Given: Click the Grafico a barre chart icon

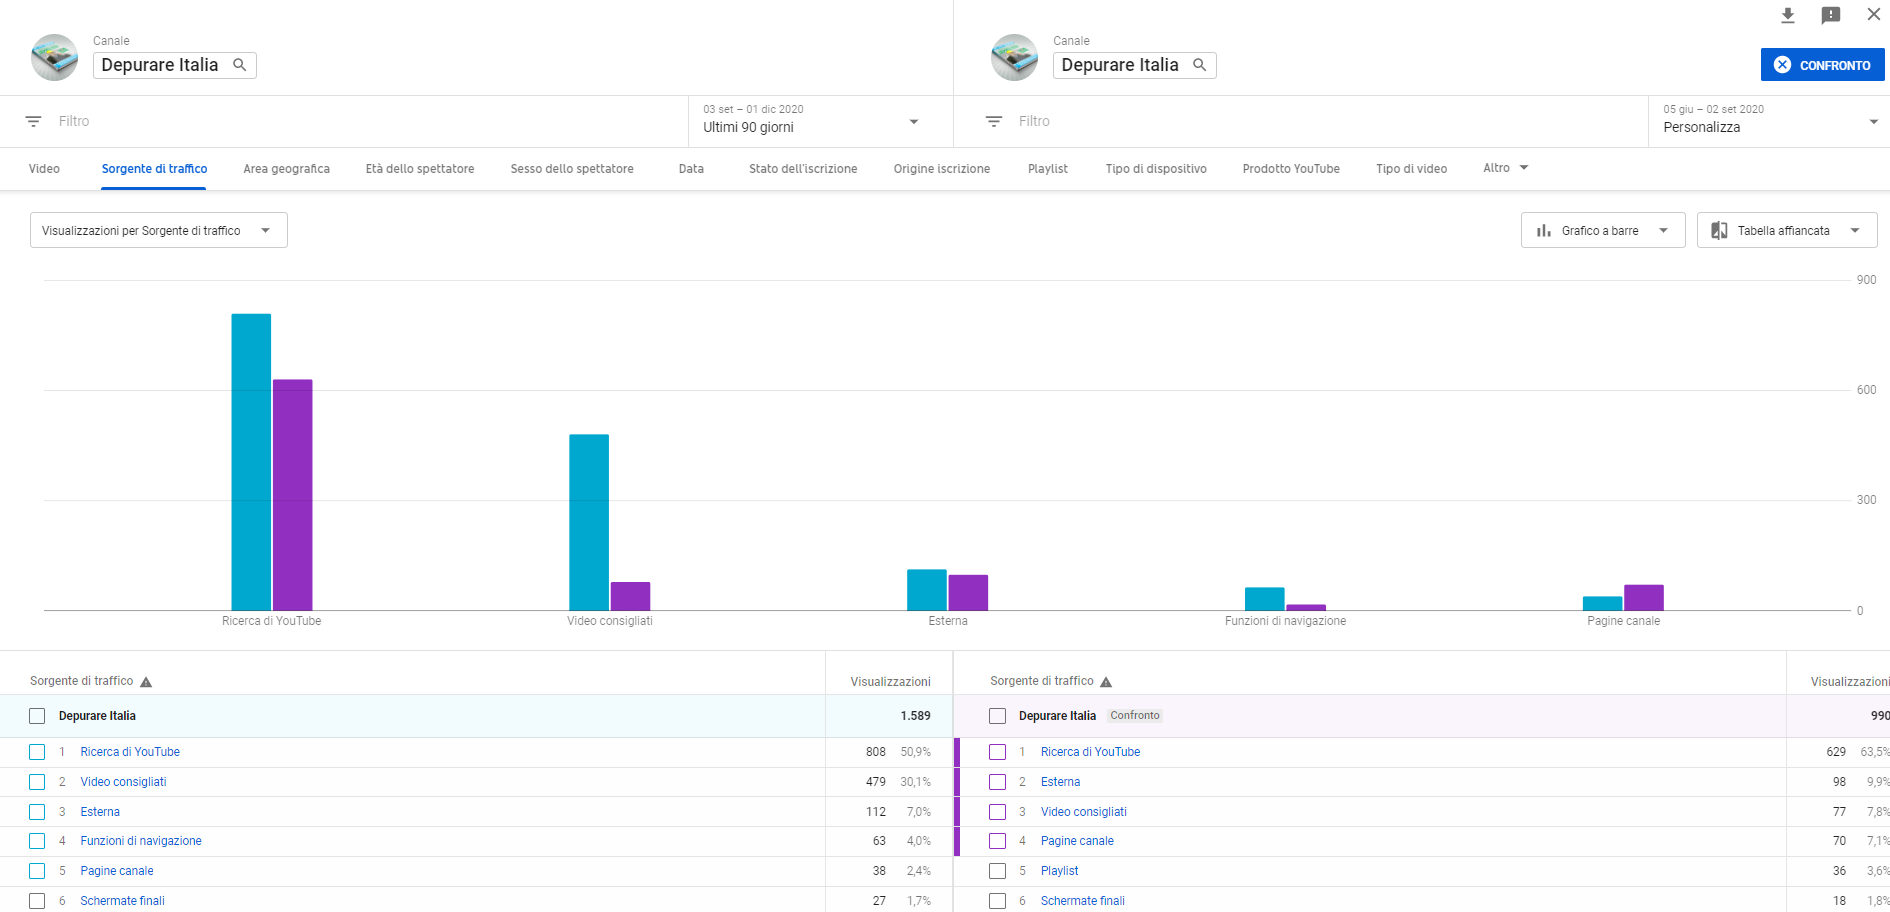Looking at the screenshot, I should 1544,231.
